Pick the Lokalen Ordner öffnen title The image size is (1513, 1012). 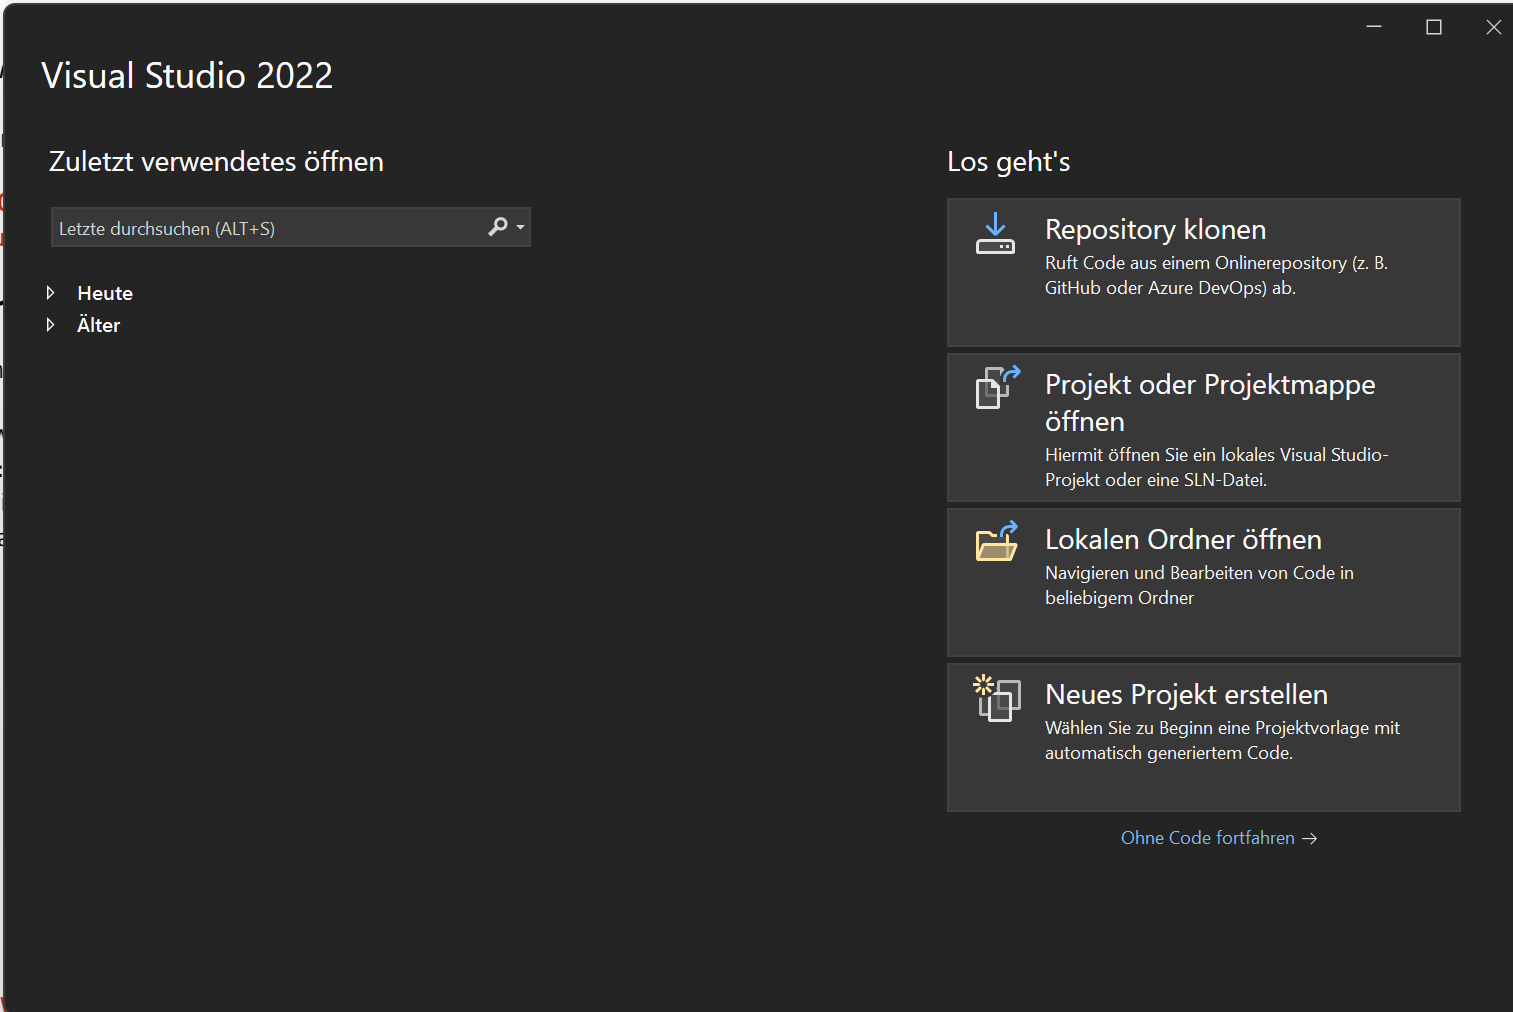pyautogui.click(x=1183, y=540)
